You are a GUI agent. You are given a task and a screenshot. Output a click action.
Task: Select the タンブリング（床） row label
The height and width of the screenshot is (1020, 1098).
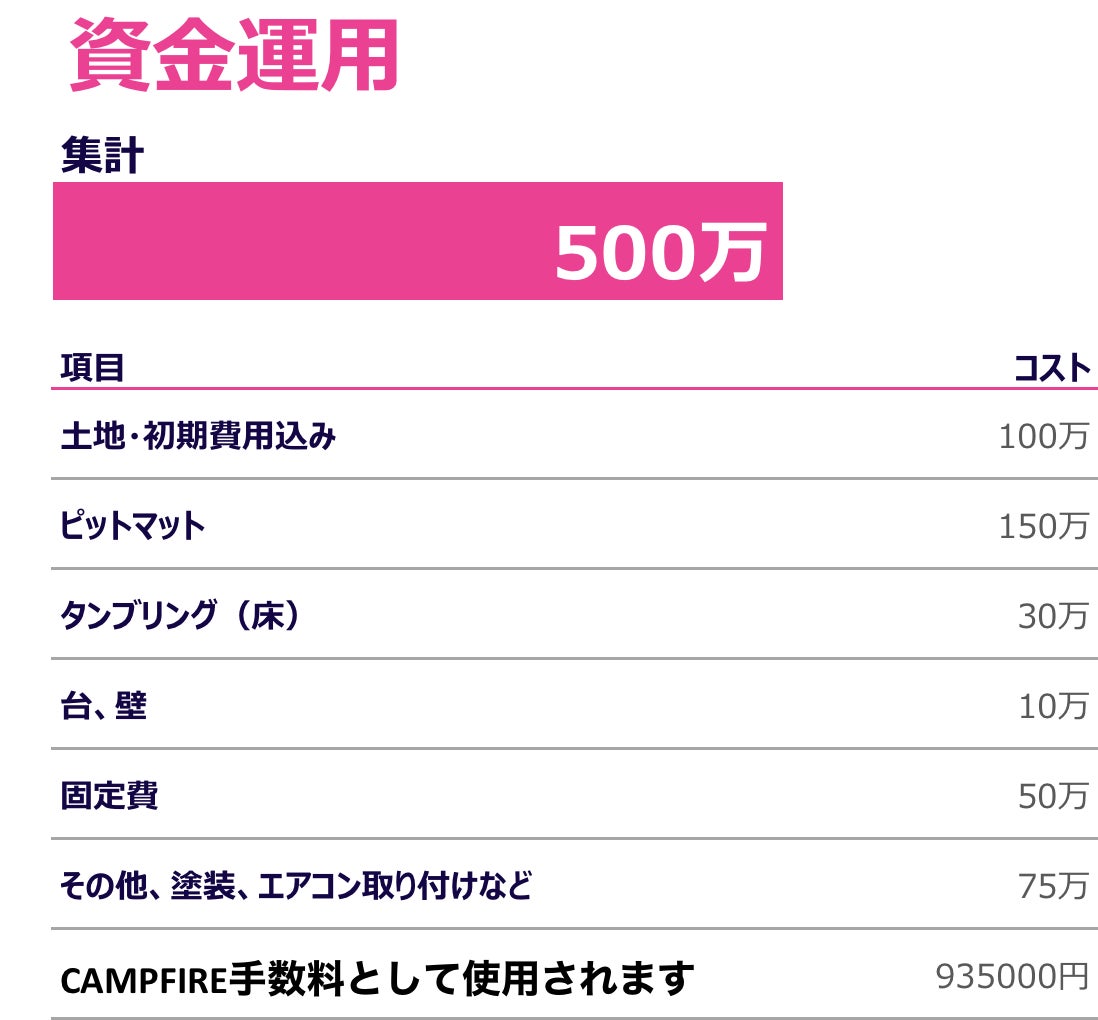pos(180,616)
